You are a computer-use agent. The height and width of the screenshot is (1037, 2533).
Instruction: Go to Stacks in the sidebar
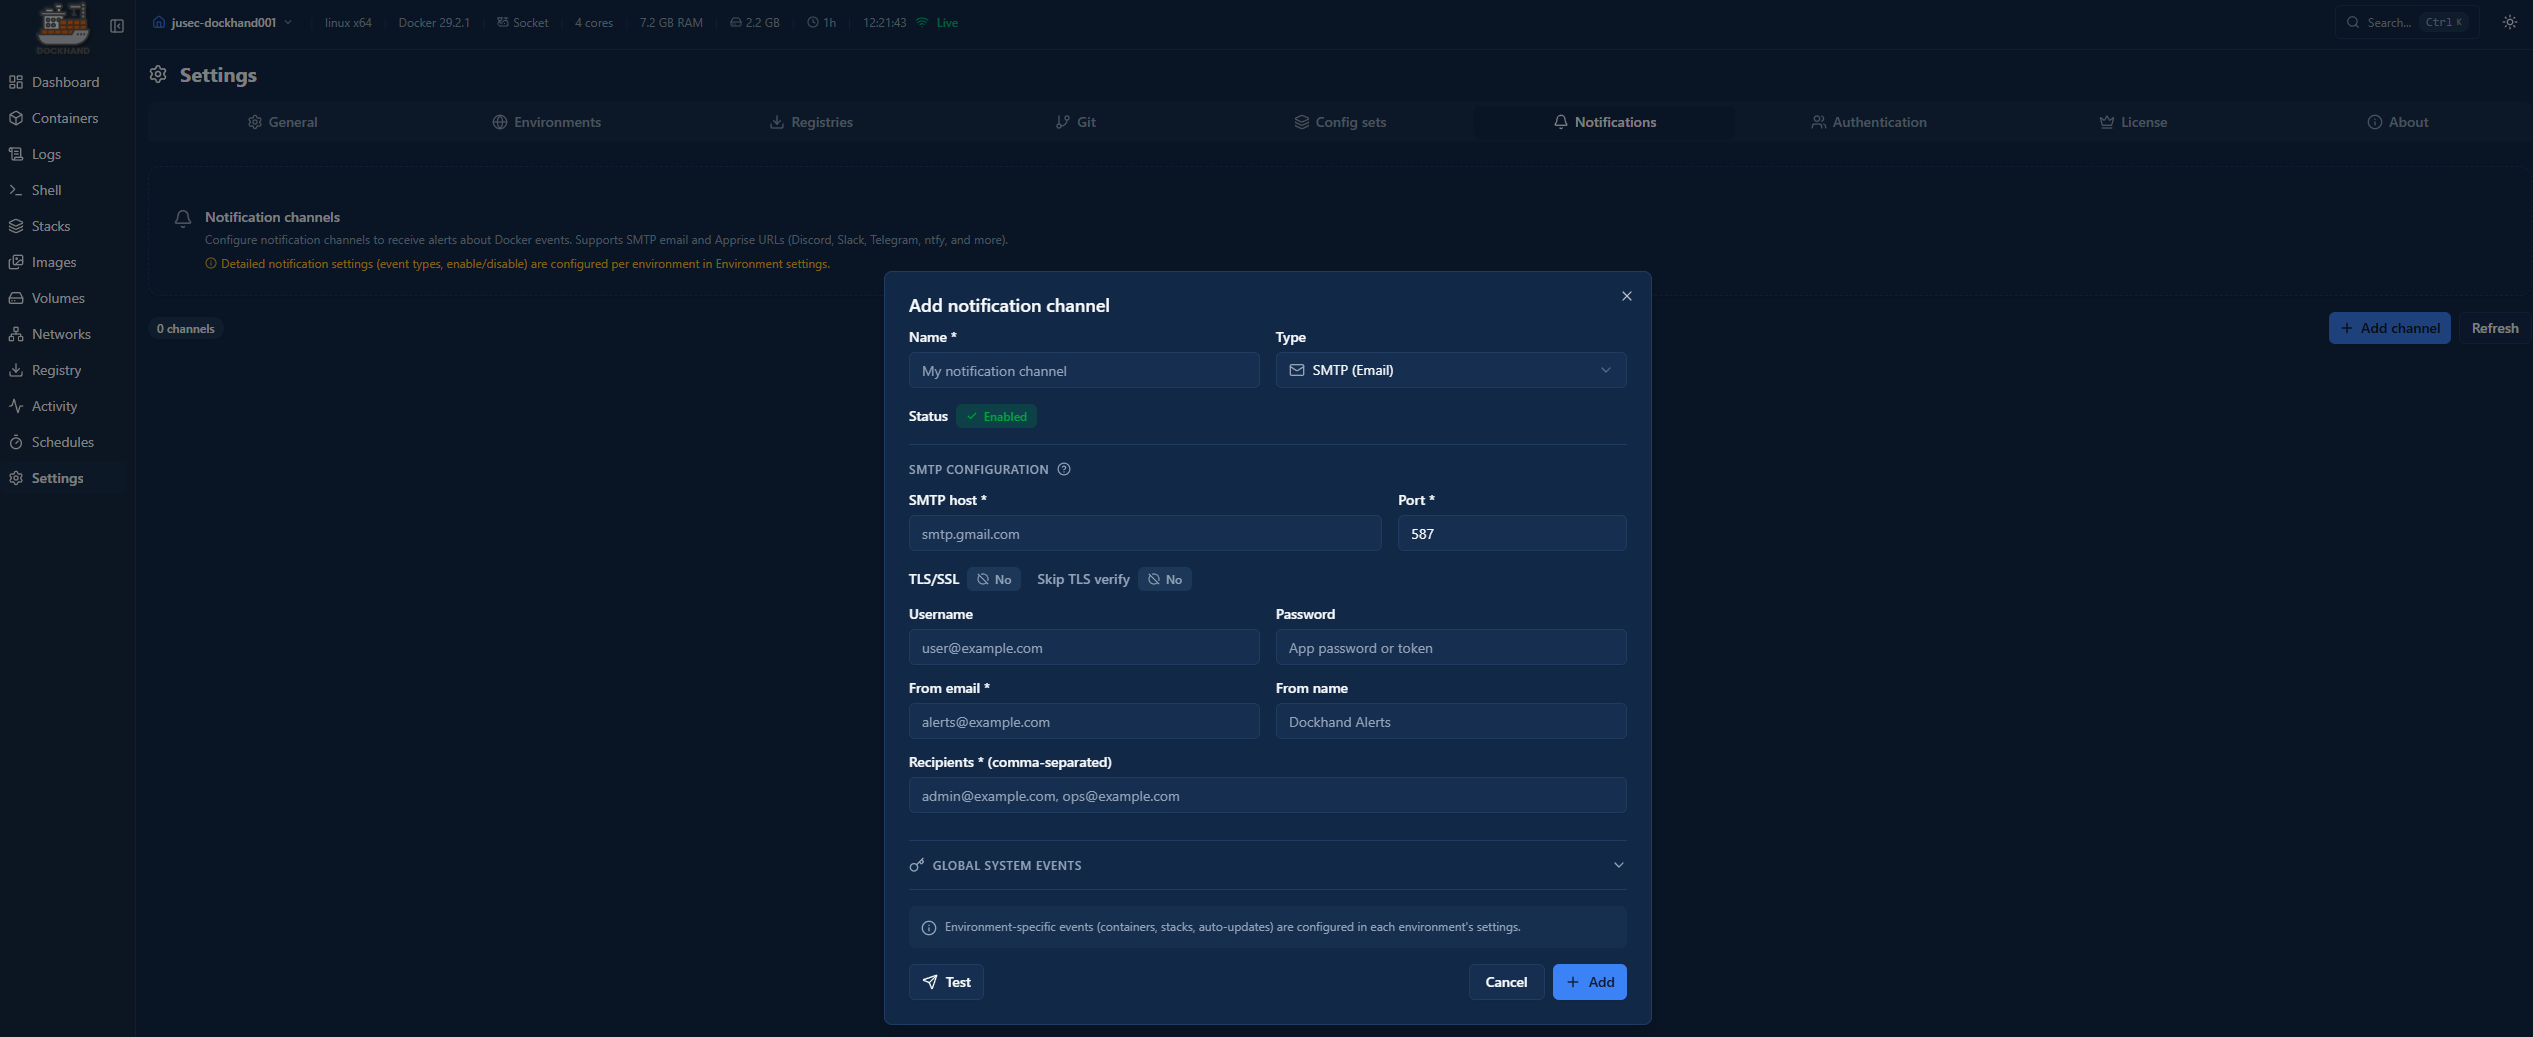tap(50, 226)
